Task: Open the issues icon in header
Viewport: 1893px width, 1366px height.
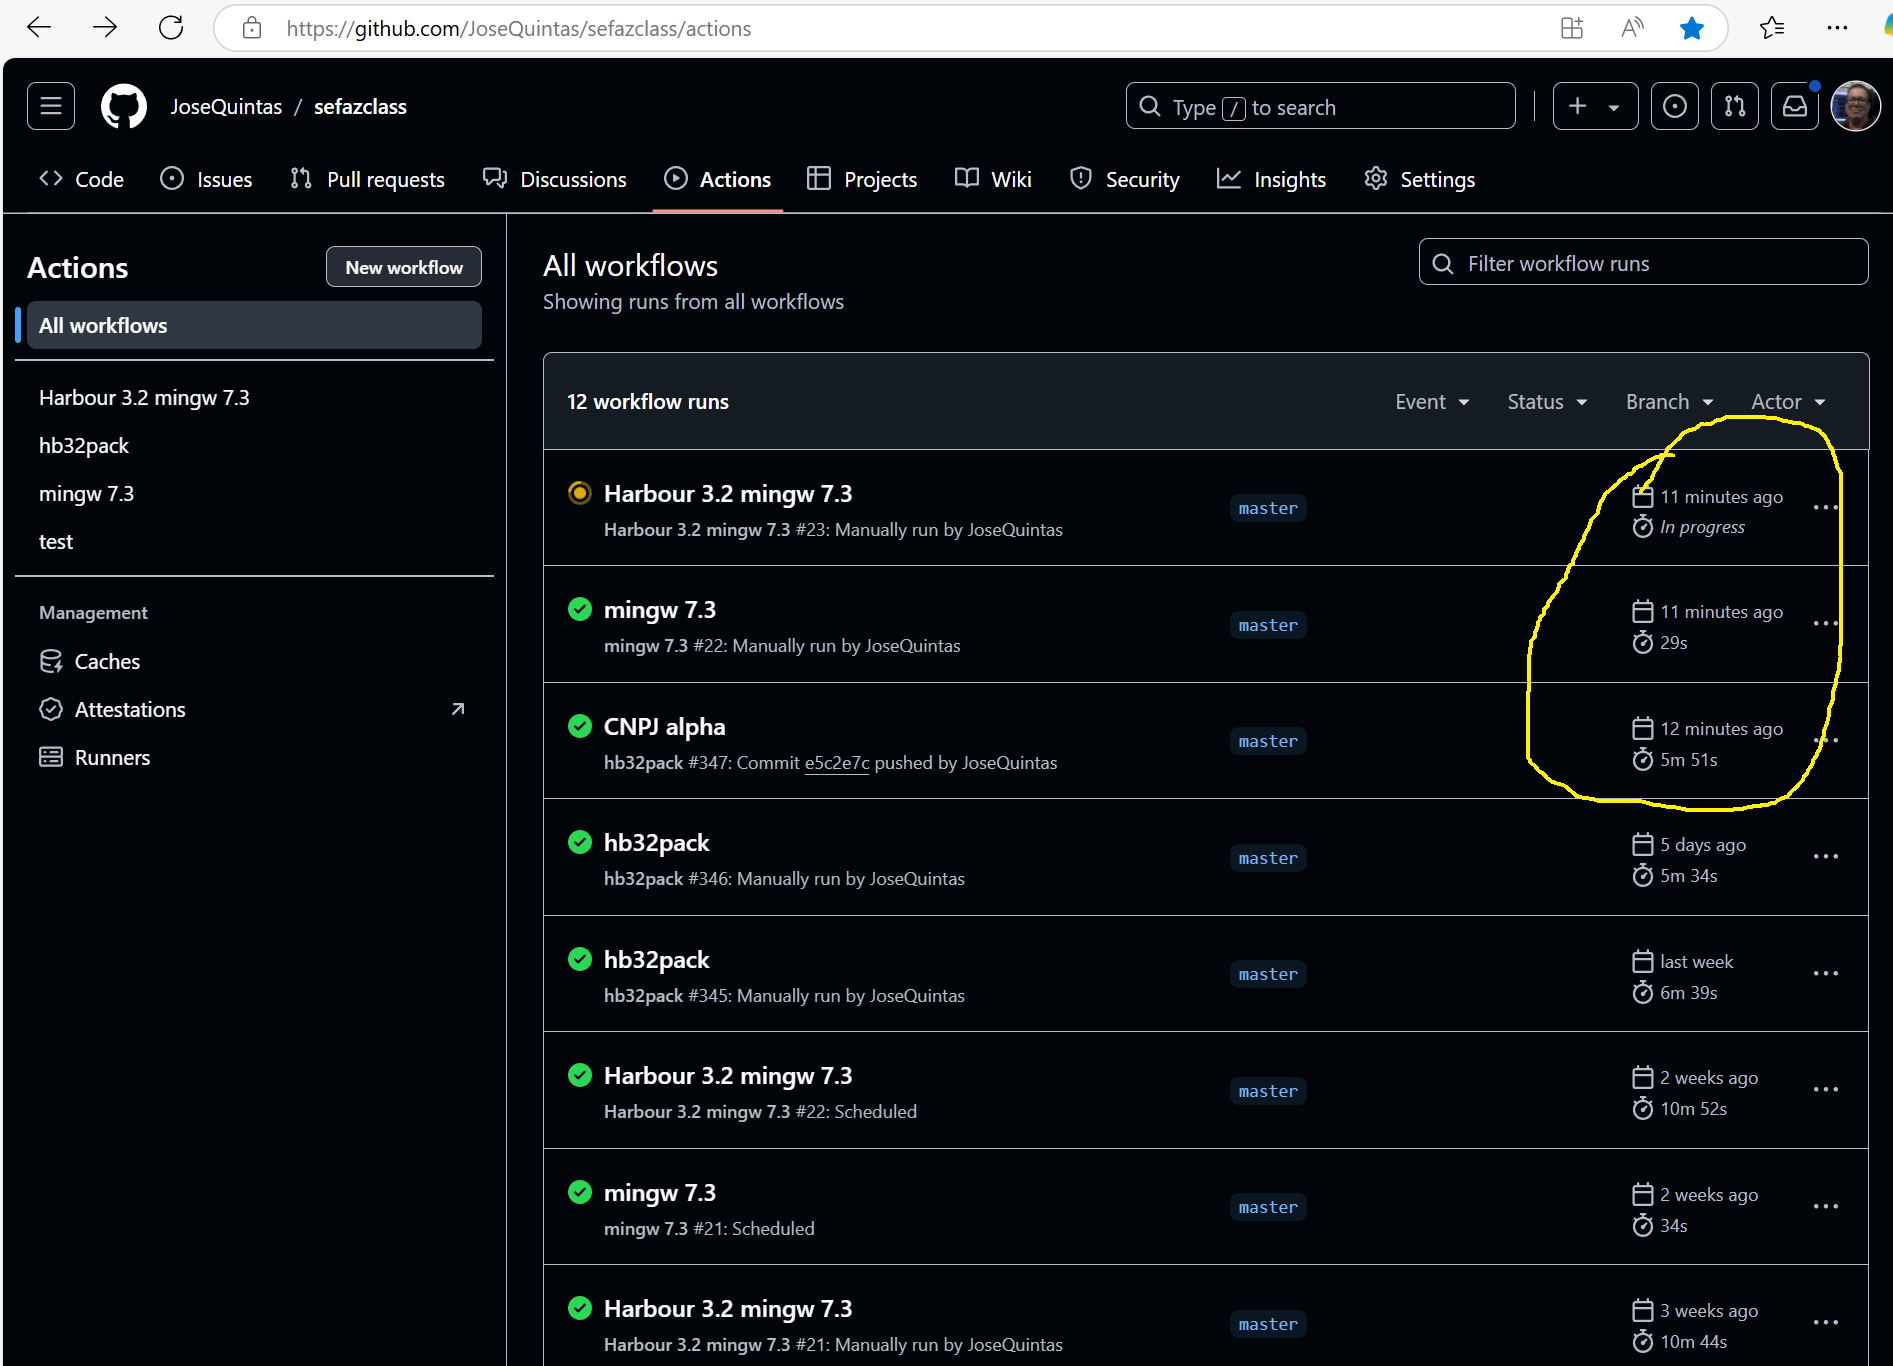Action: click(x=1675, y=107)
